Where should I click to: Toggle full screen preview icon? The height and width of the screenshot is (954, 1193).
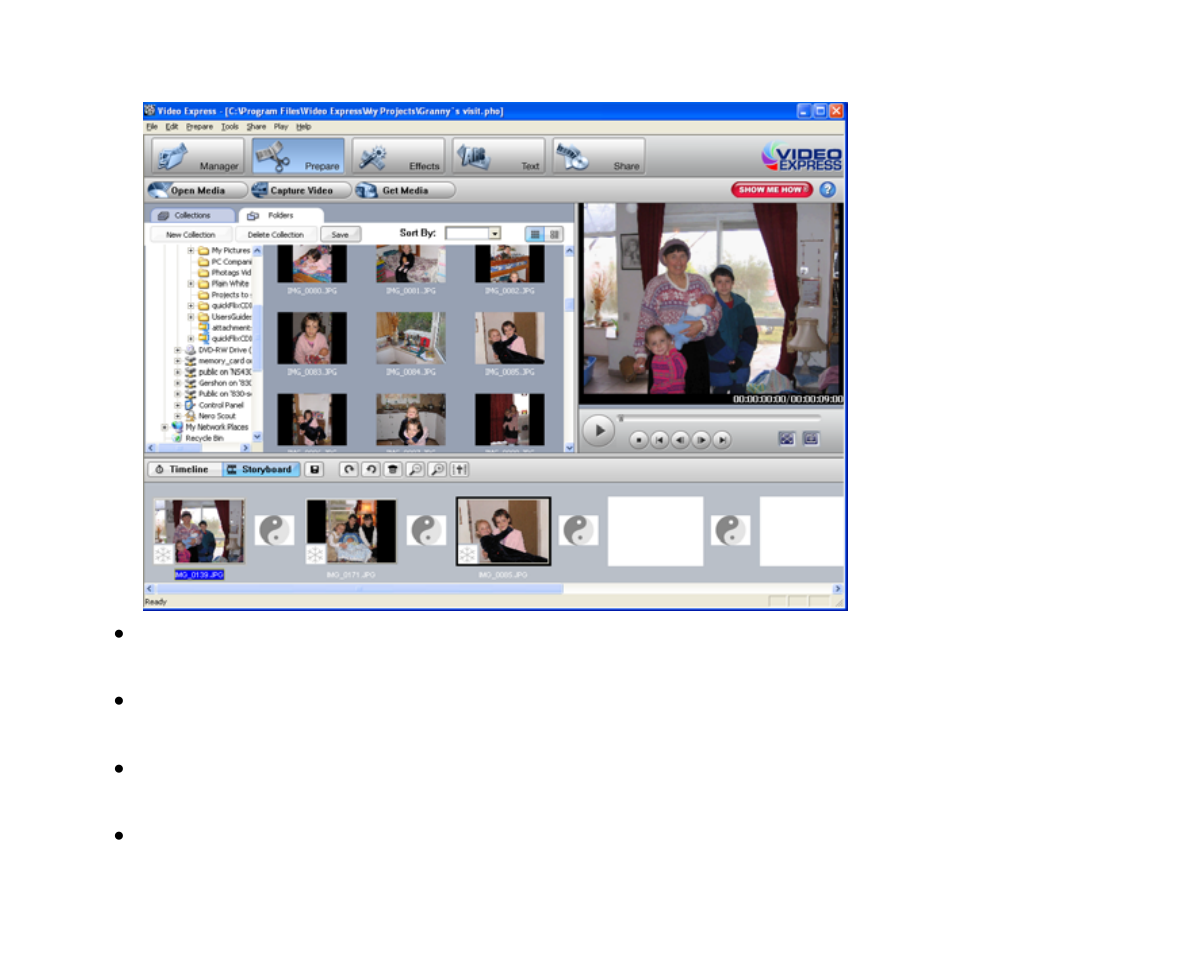(x=787, y=439)
